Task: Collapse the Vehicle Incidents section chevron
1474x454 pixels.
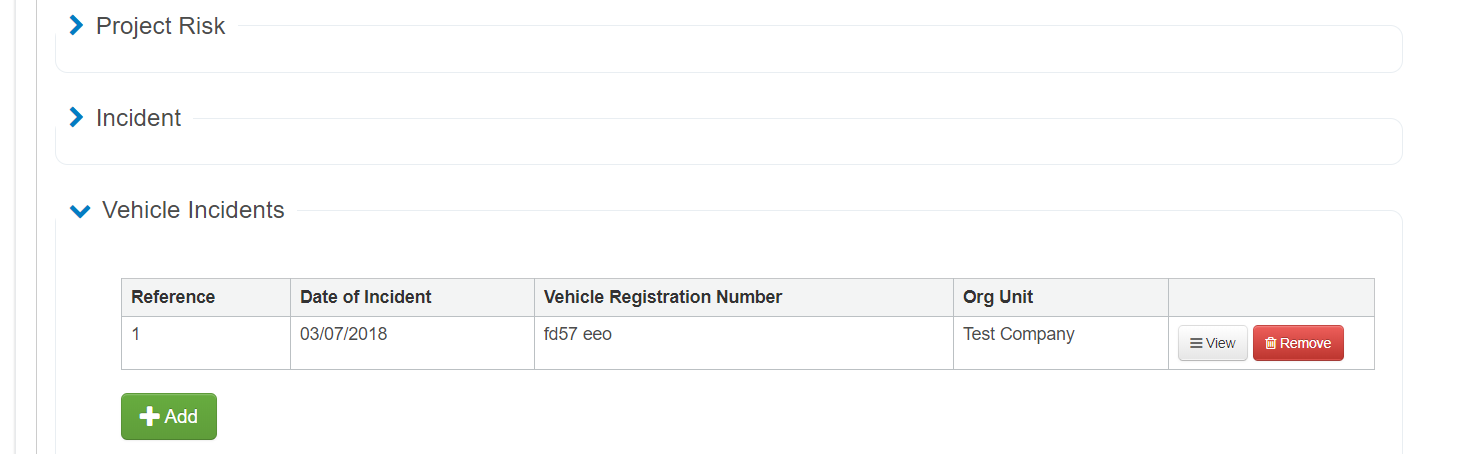Action: coord(79,211)
